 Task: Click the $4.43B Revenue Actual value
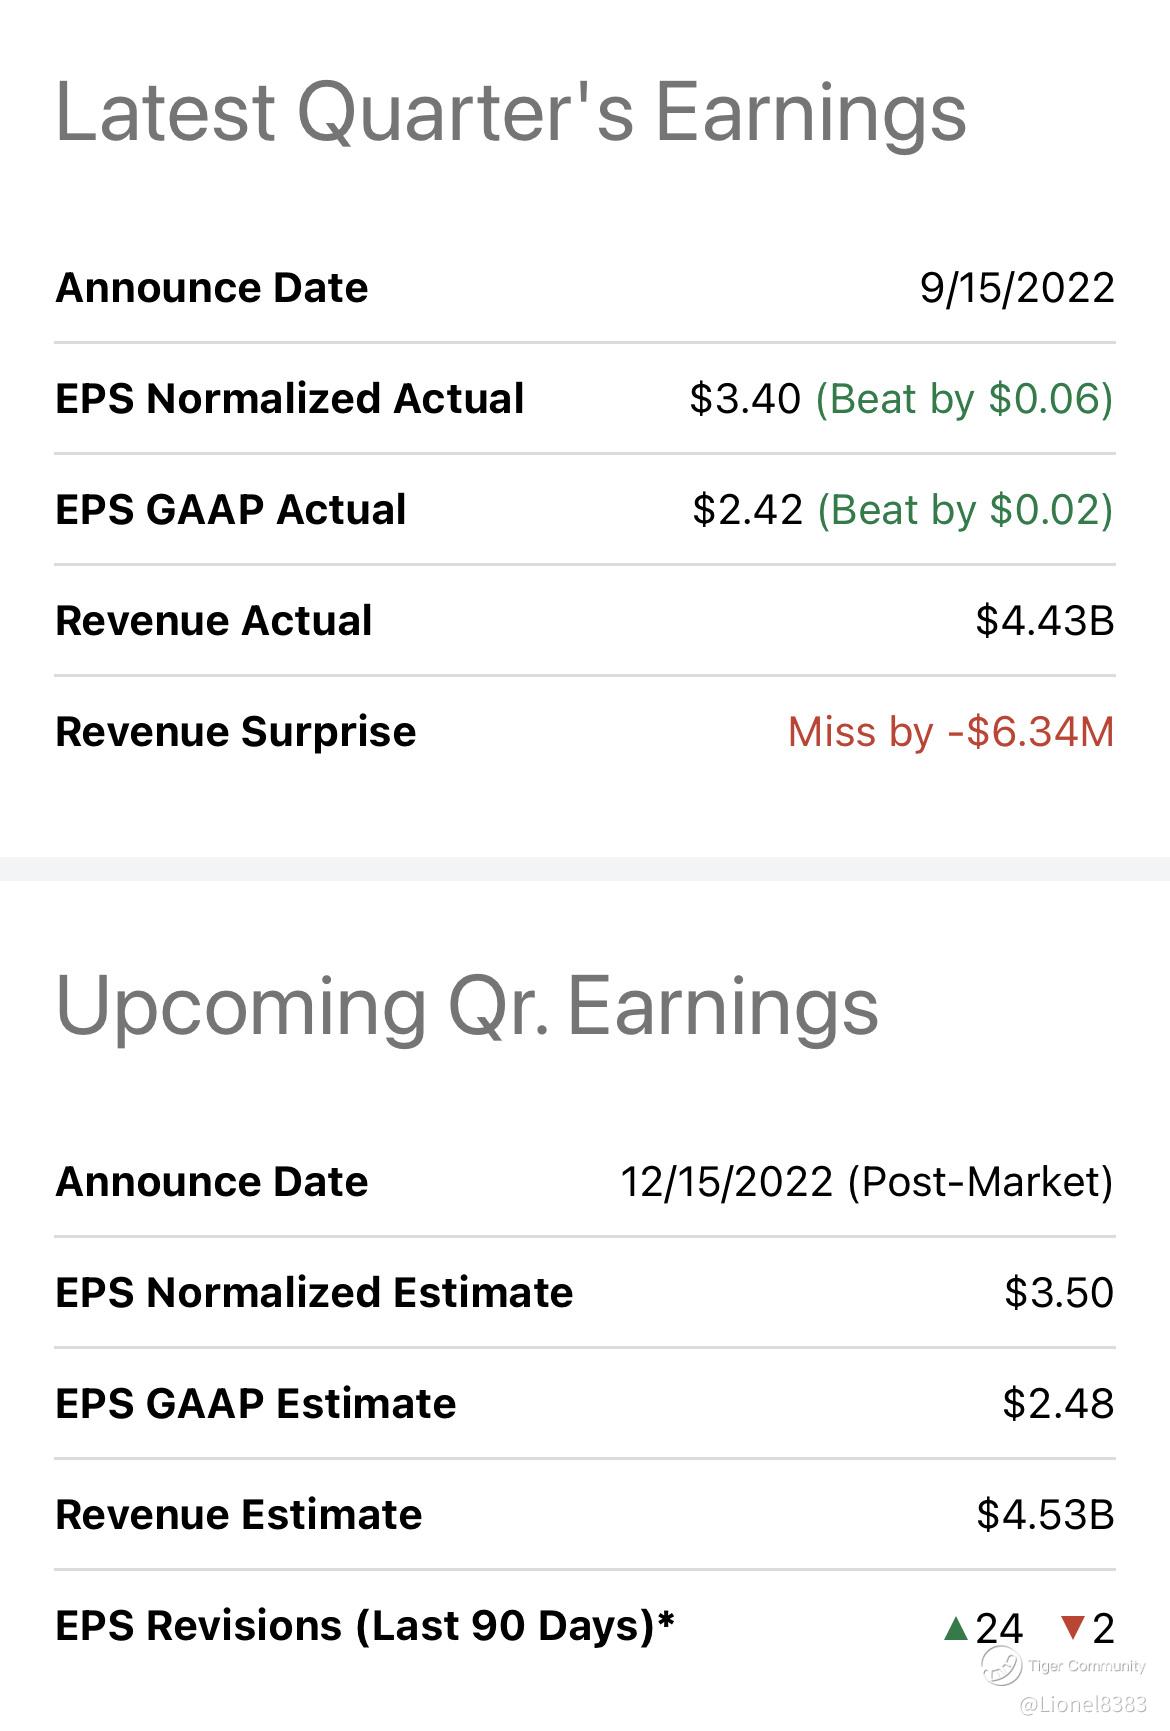[x=1044, y=621]
